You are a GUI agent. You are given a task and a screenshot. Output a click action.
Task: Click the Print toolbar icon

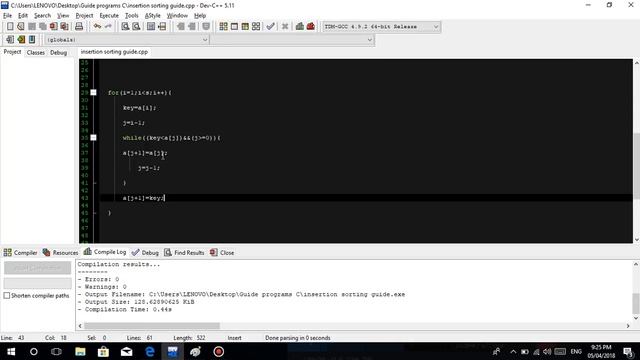[79, 27]
